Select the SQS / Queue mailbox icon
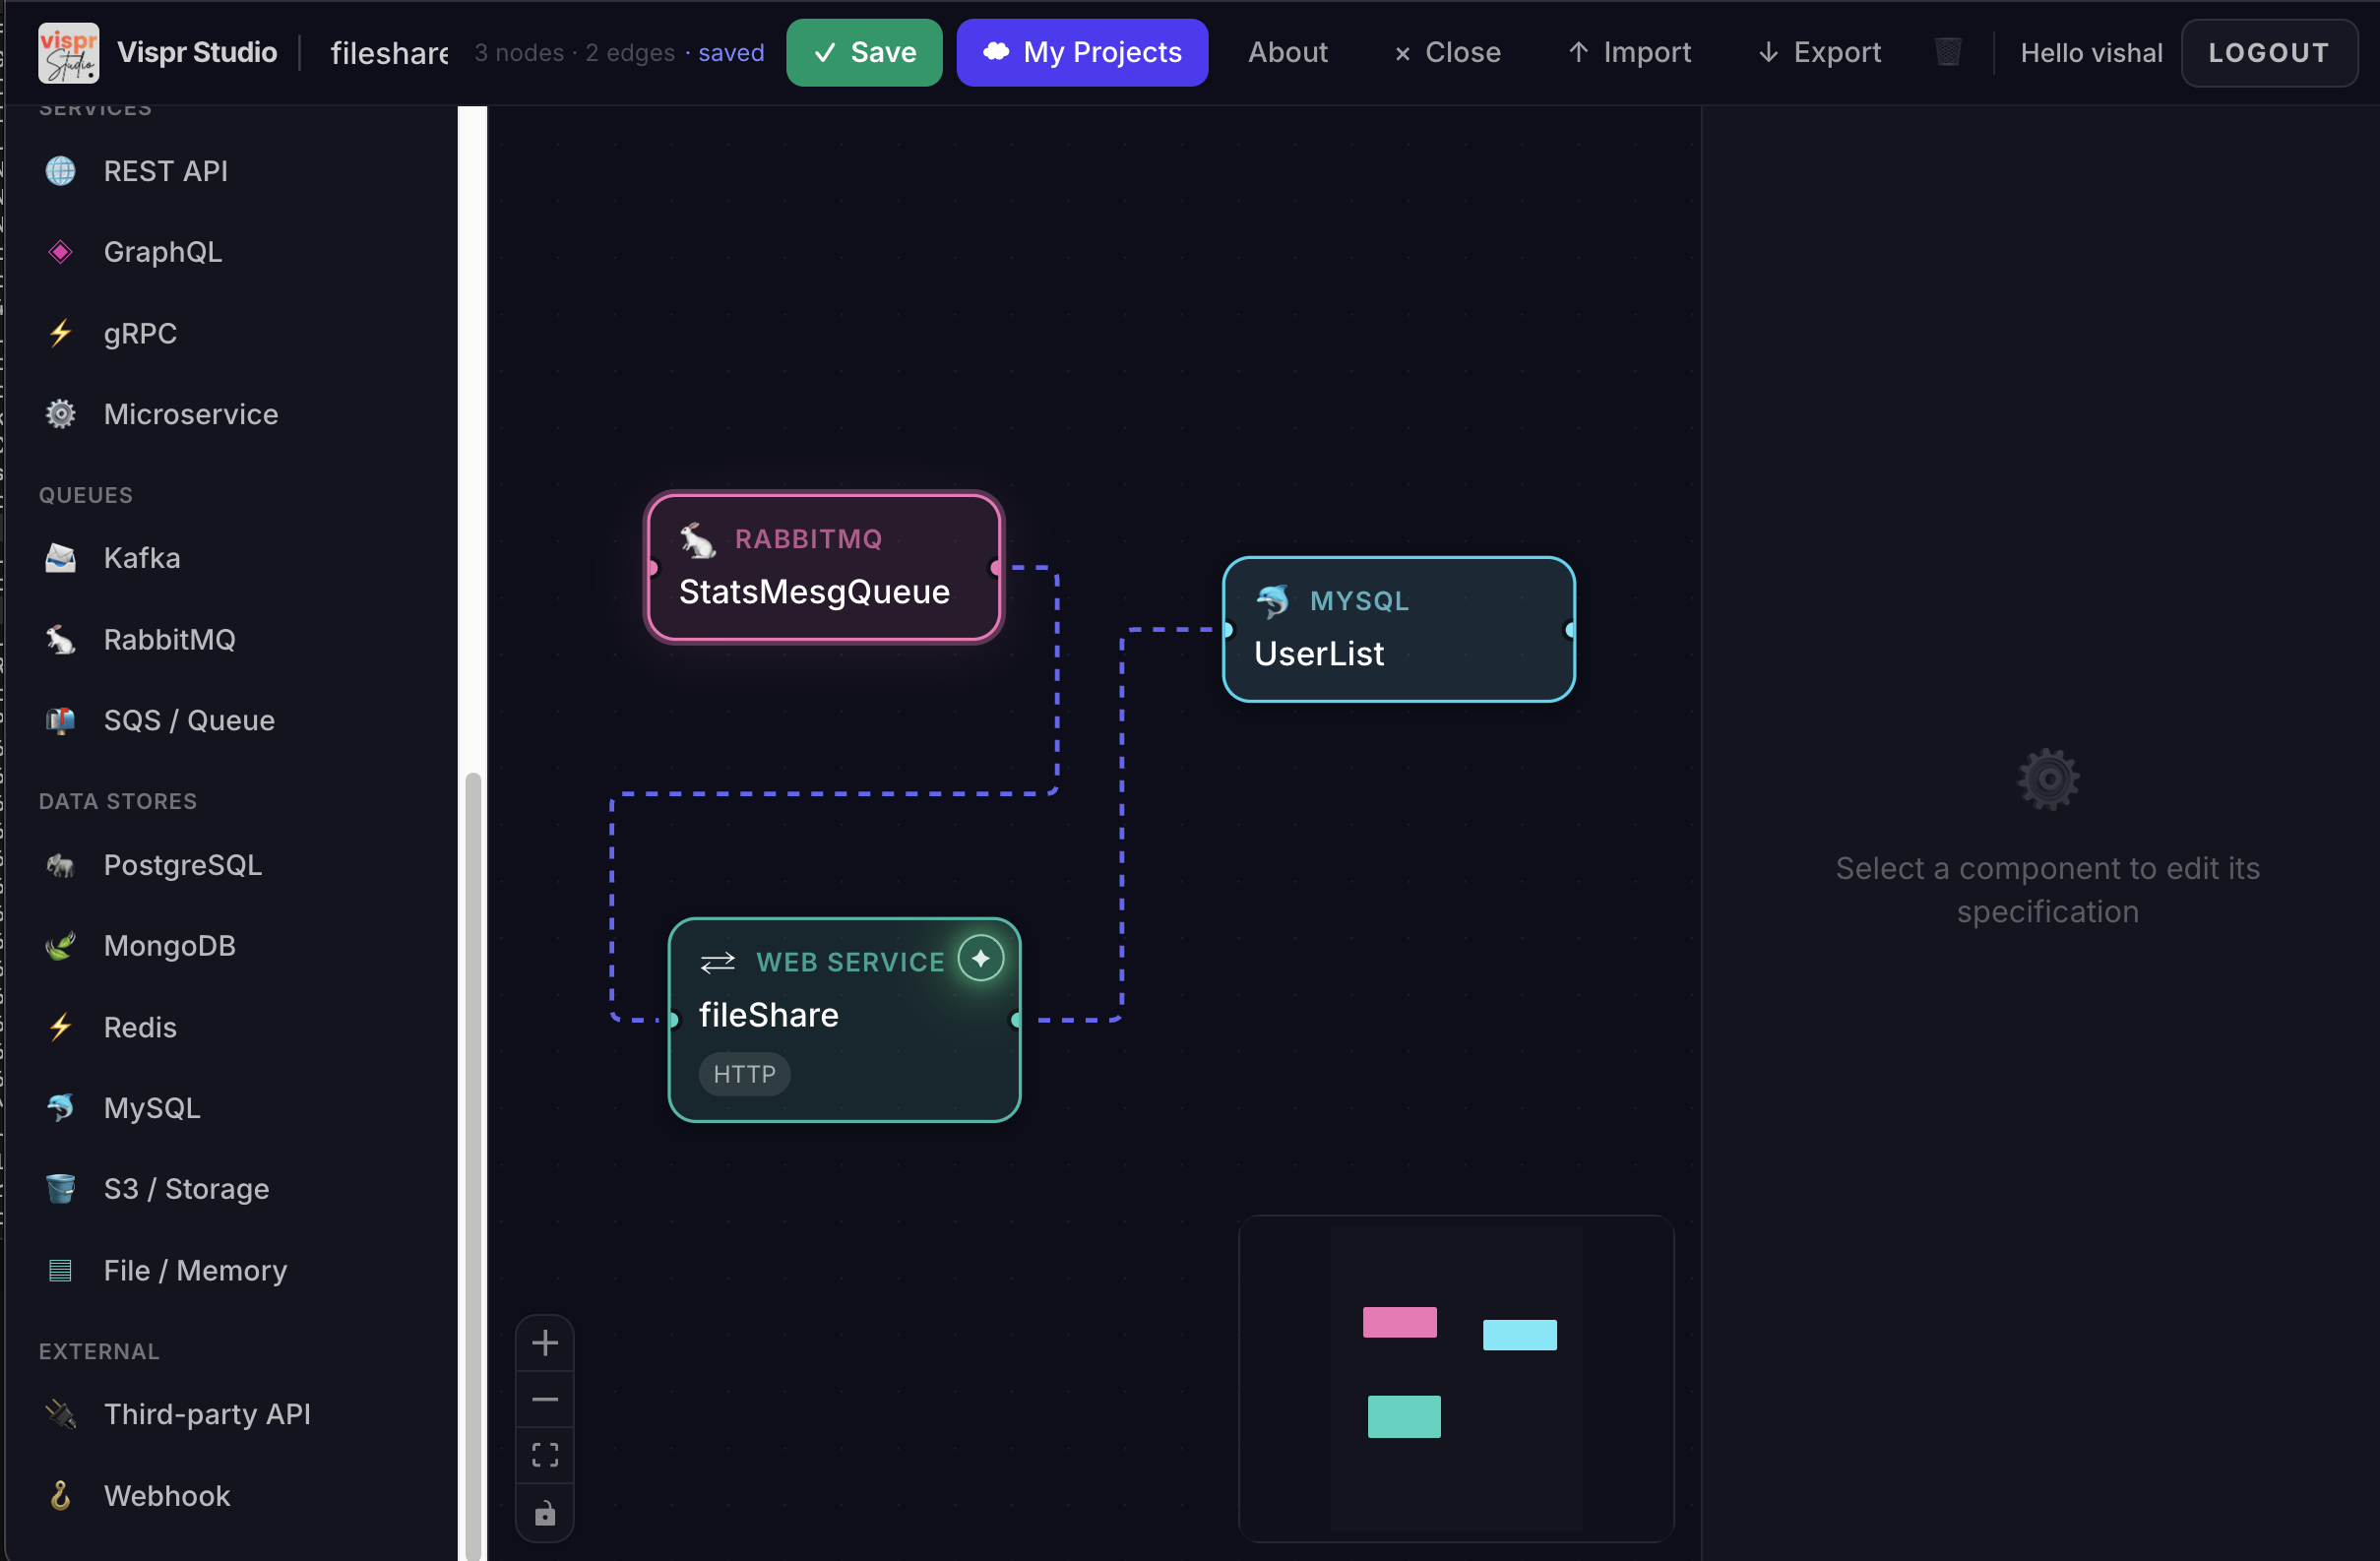The height and width of the screenshot is (1561, 2380). click(61, 720)
